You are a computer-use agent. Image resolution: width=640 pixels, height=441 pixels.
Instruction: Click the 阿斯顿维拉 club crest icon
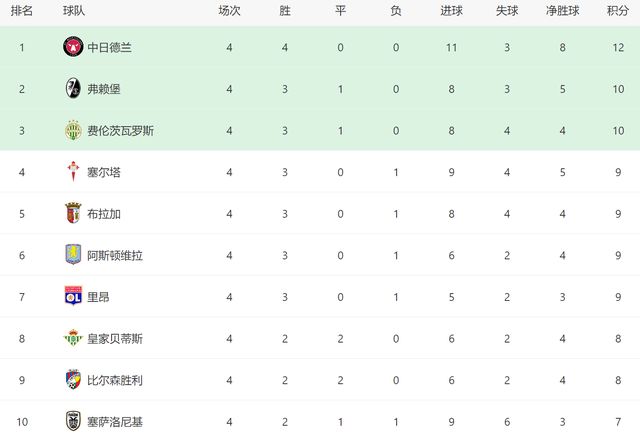click(x=72, y=255)
